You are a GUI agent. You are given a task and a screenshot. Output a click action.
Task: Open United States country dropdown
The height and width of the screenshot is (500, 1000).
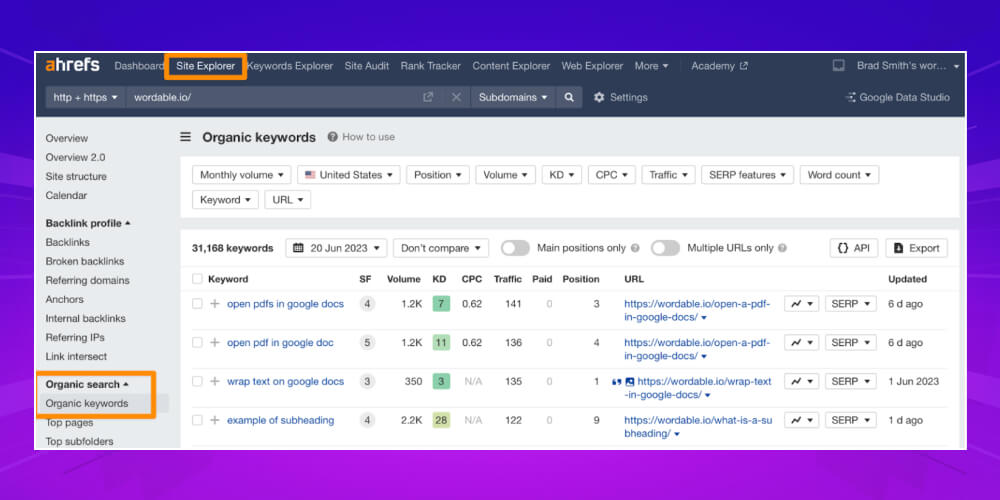pos(349,175)
